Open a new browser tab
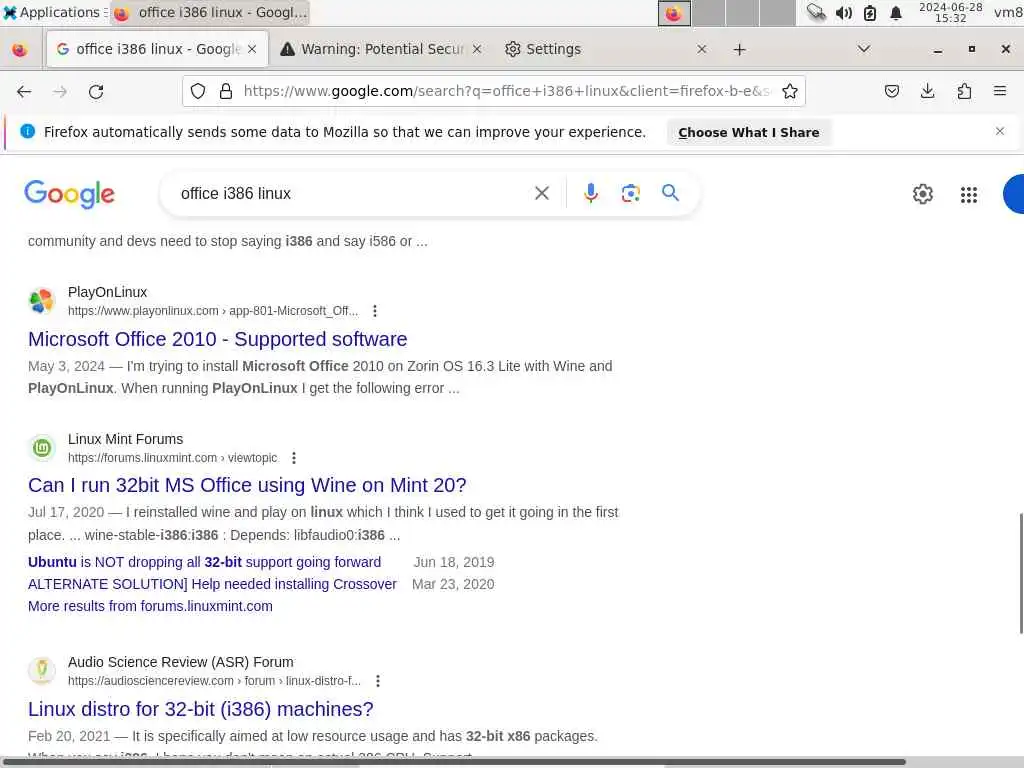Image resolution: width=1024 pixels, height=768 pixels. pyautogui.click(x=739, y=50)
